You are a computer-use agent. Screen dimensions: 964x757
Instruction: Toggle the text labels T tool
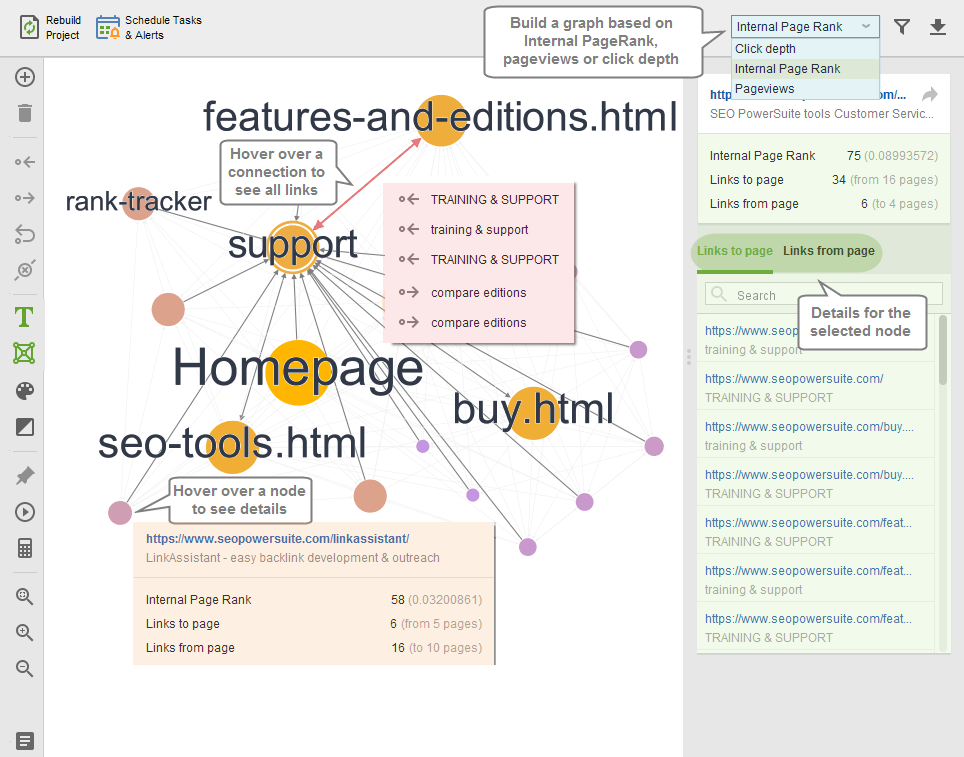25,318
